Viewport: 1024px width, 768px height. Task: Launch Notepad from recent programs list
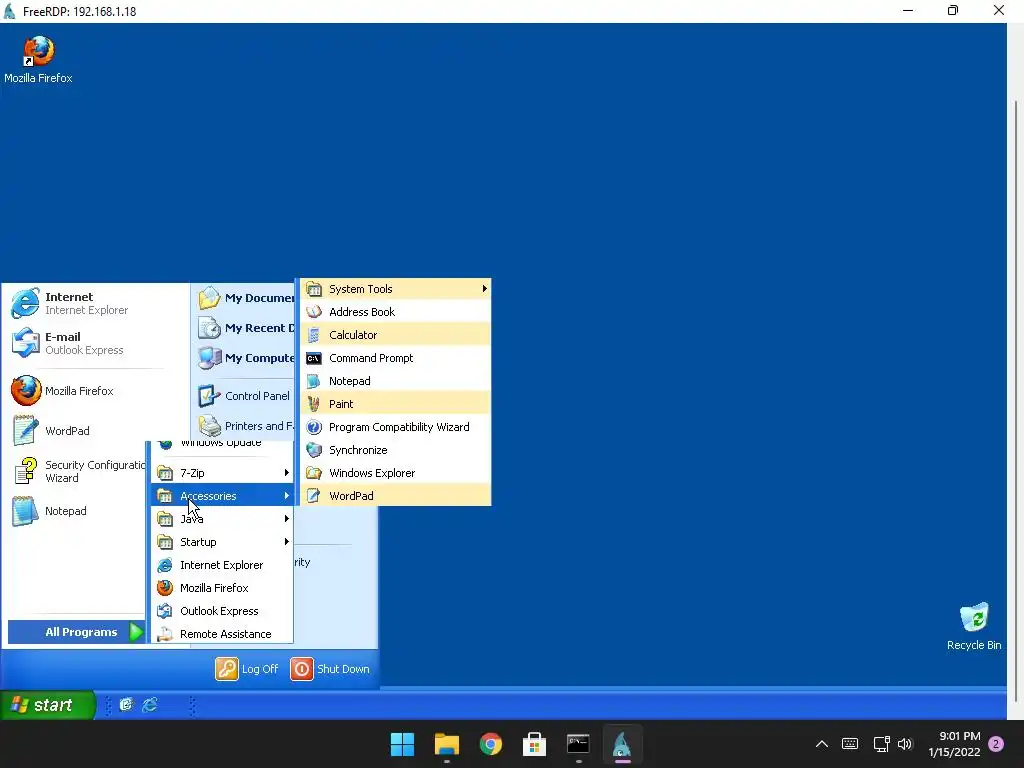point(50,511)
